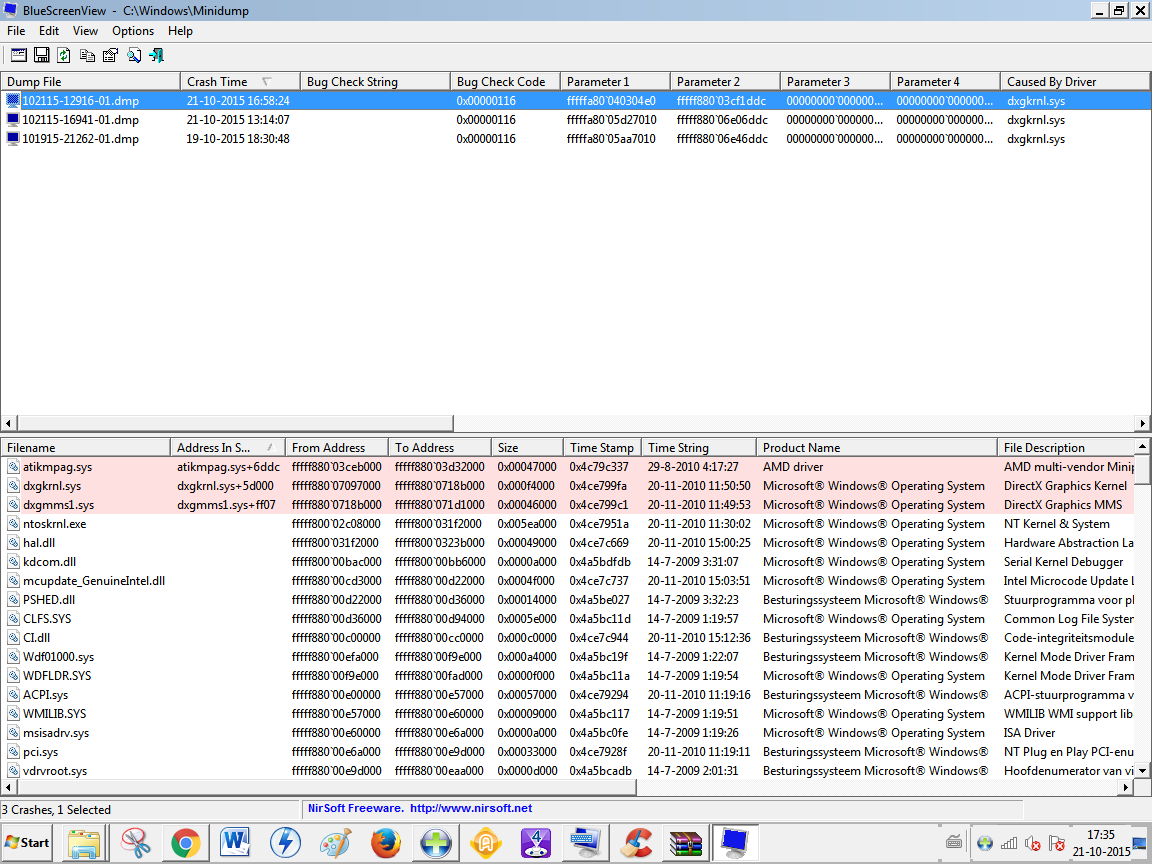This screenshot has width=1152, height=864.
Task: Refresh the crash dump list
Action: (64, 55)
